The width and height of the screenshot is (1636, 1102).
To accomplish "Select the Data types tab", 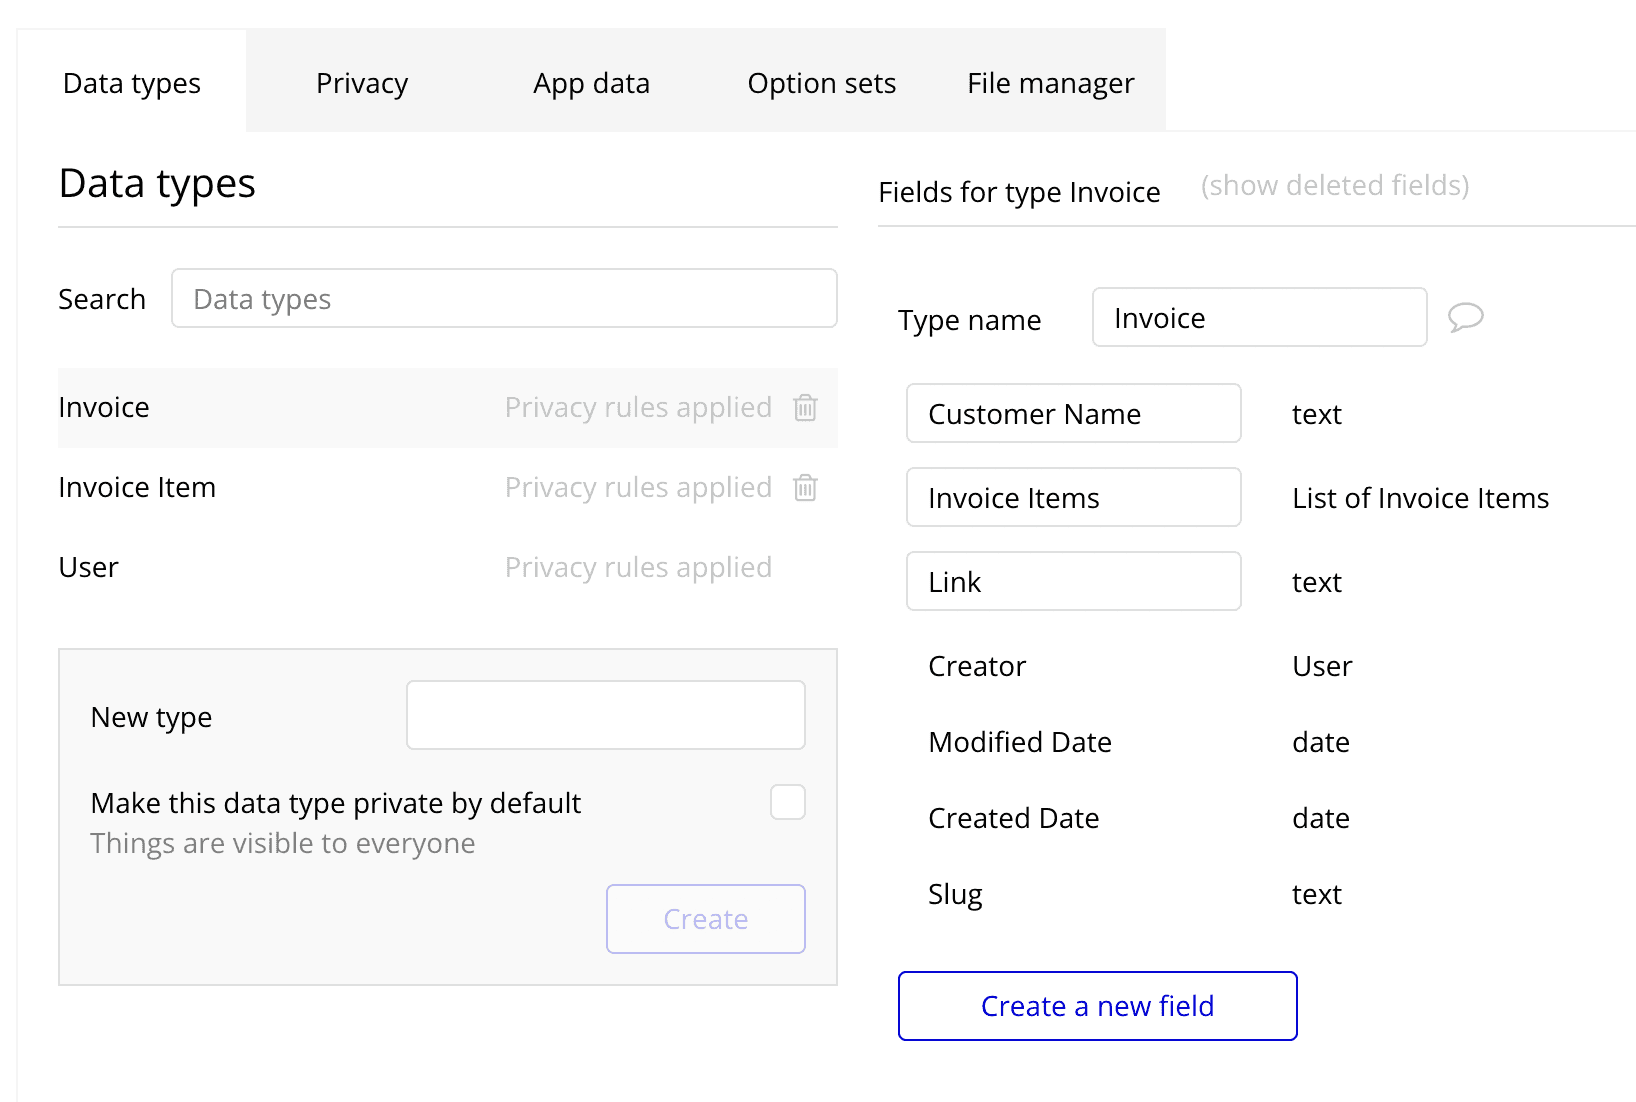I will pos(132,83).
